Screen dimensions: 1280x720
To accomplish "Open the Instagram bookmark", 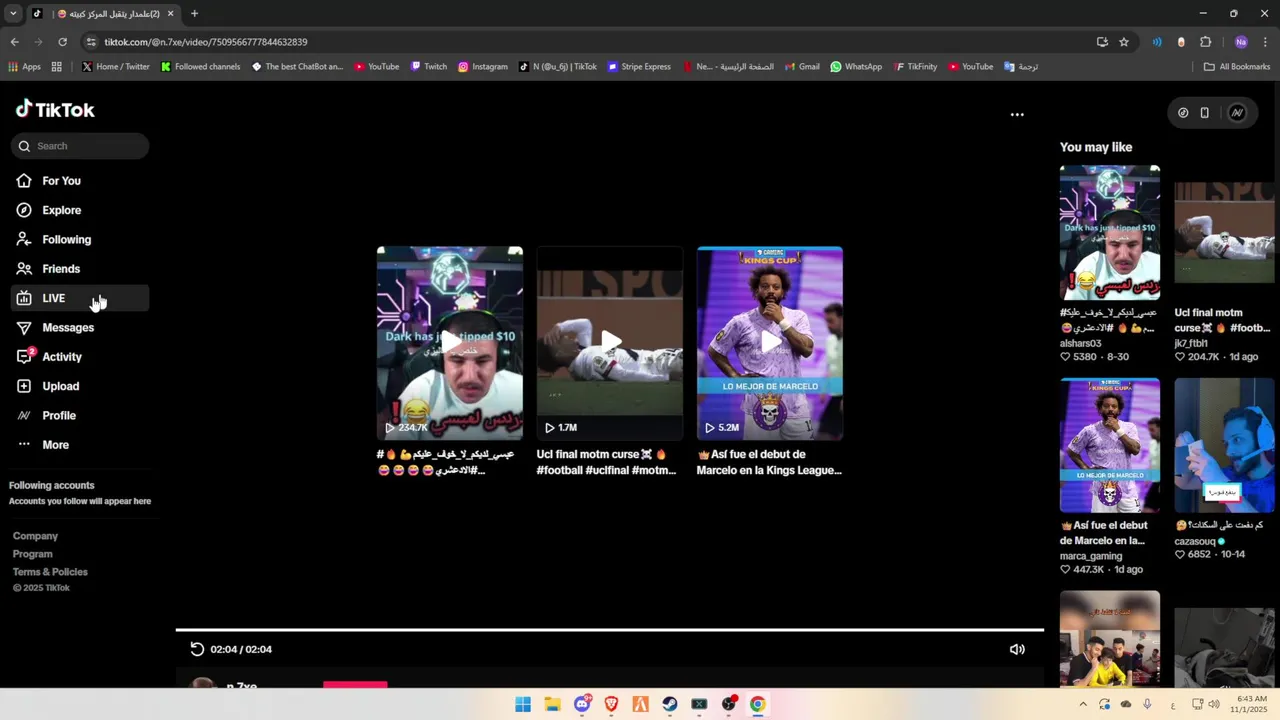I will coord(483,67).
